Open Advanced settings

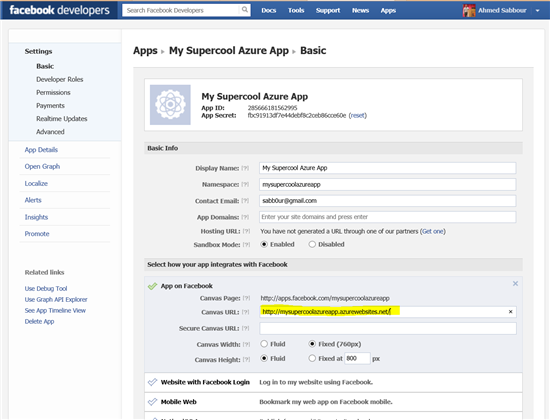51,132
